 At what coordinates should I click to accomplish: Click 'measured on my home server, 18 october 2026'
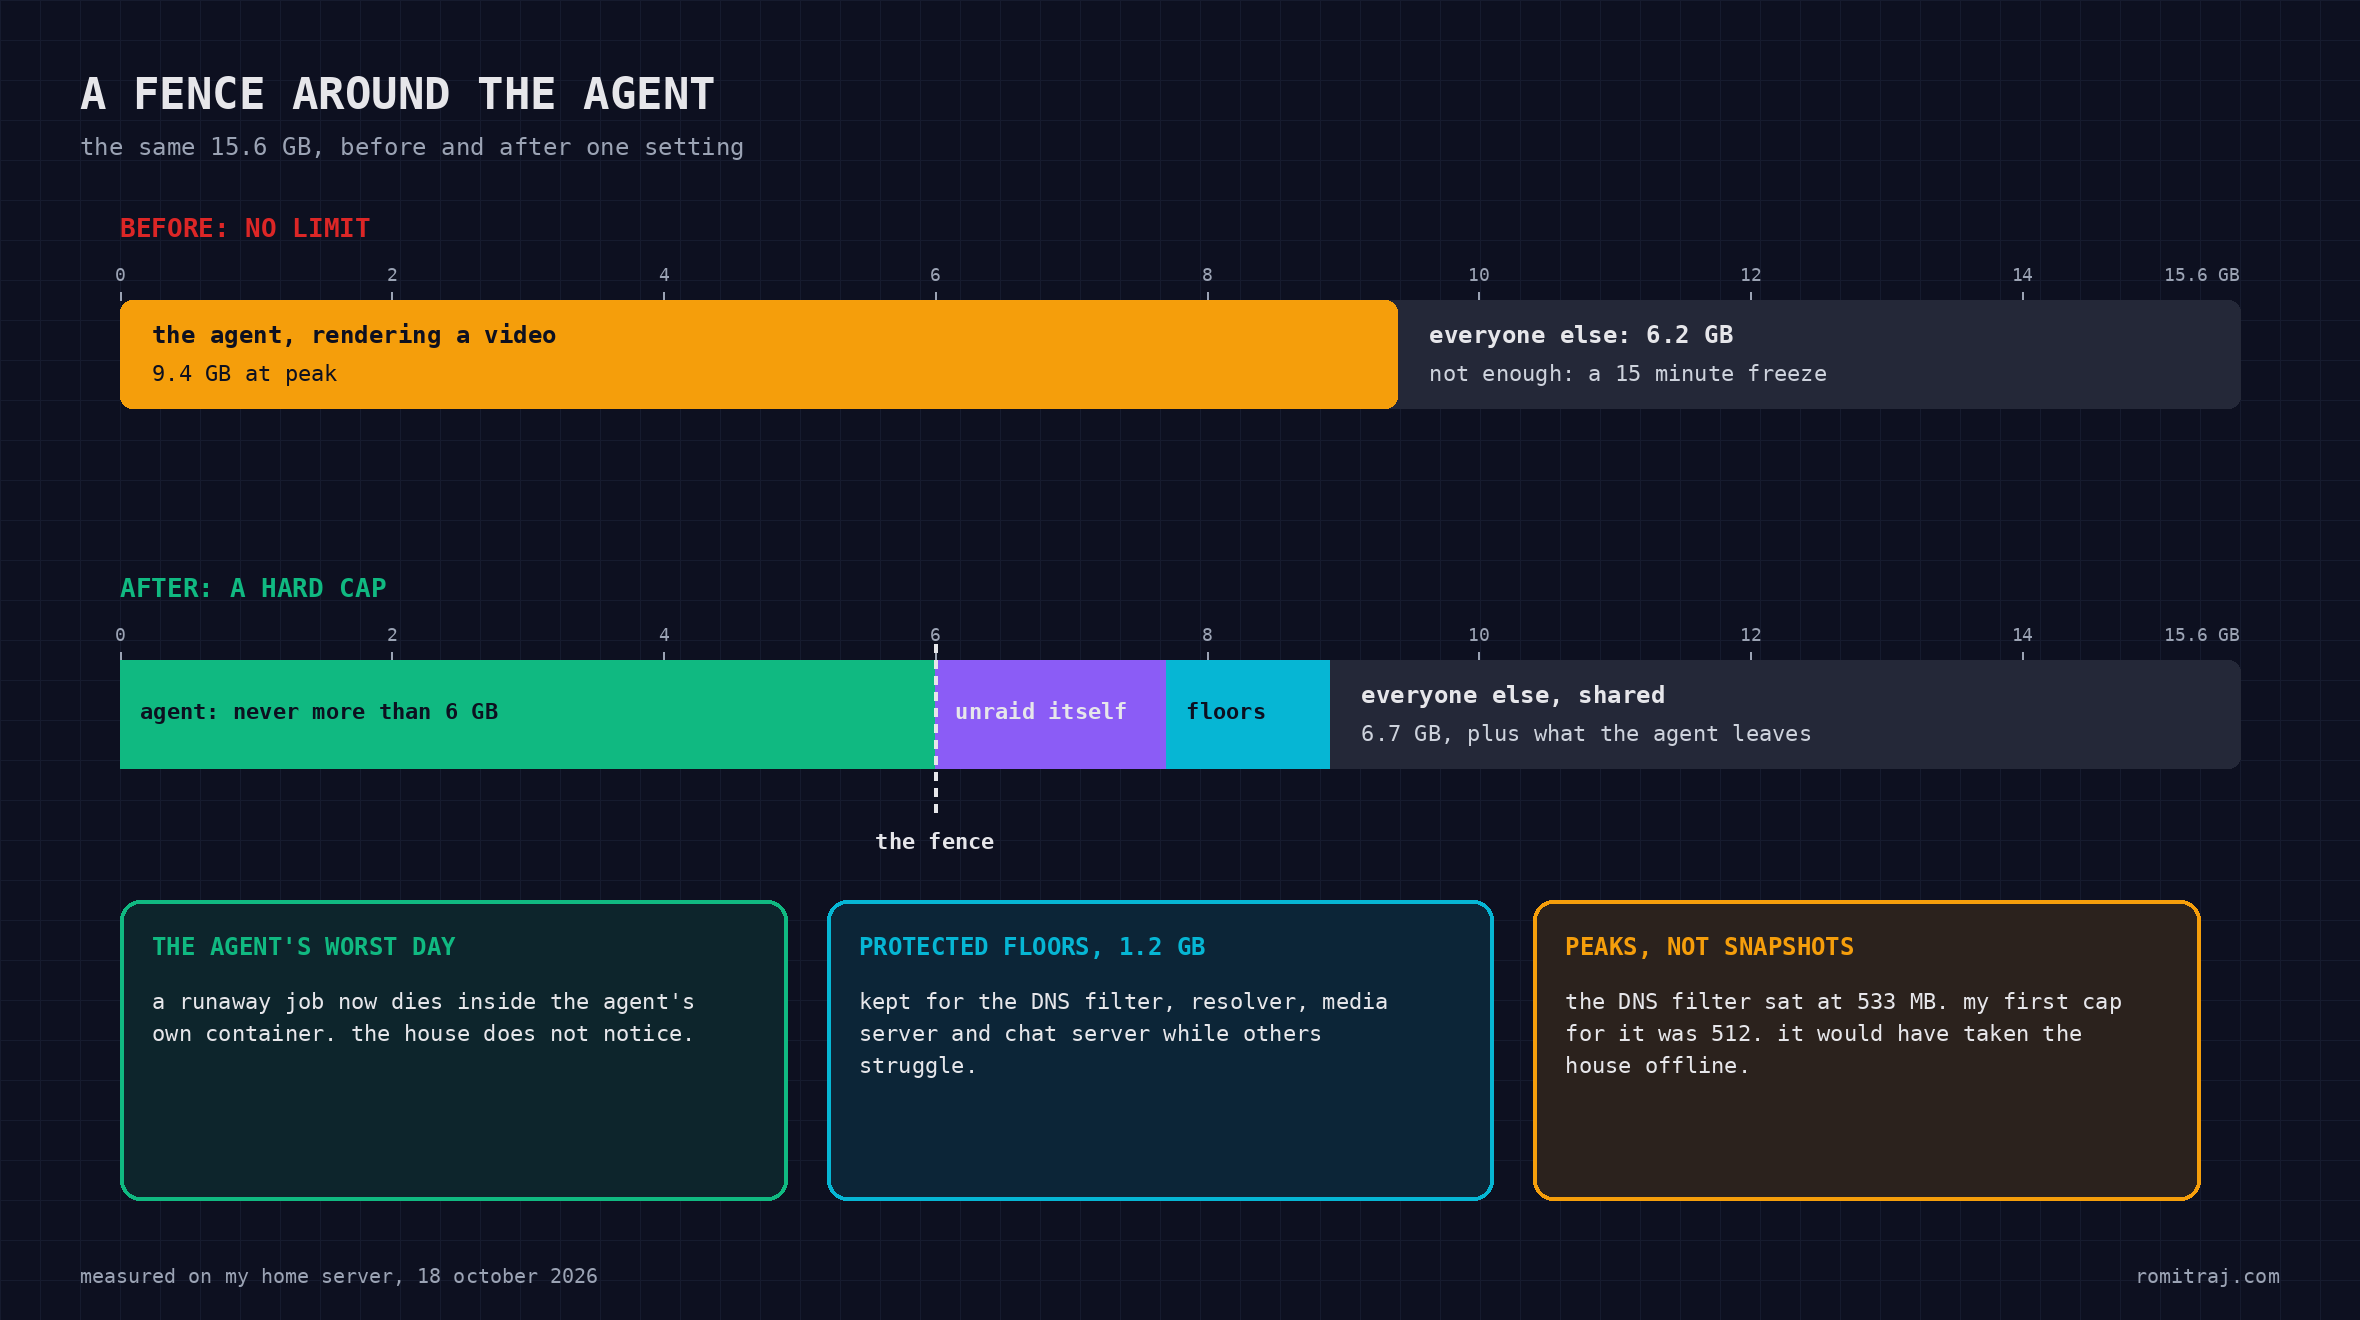click(x=339, y=1276)
